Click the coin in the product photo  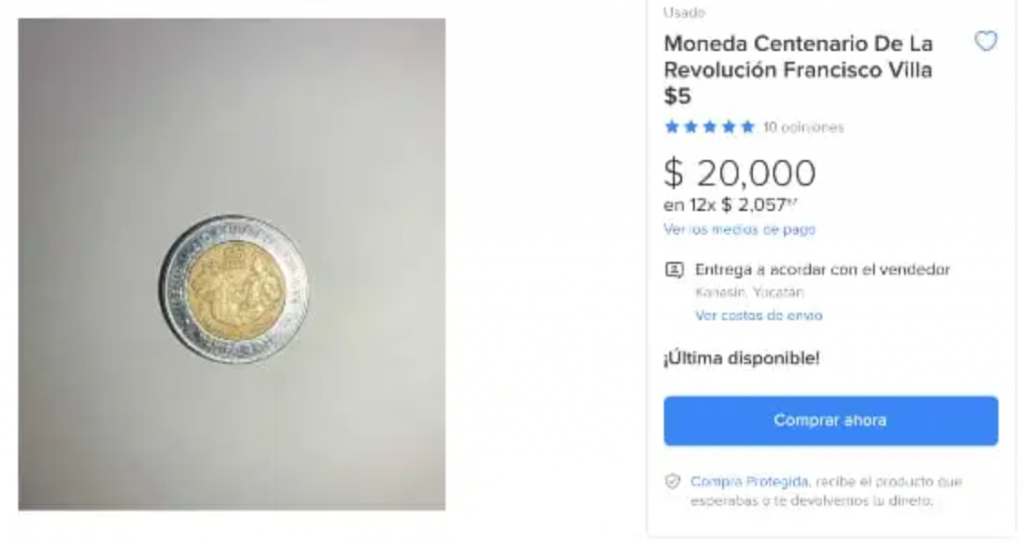[233, 289]
